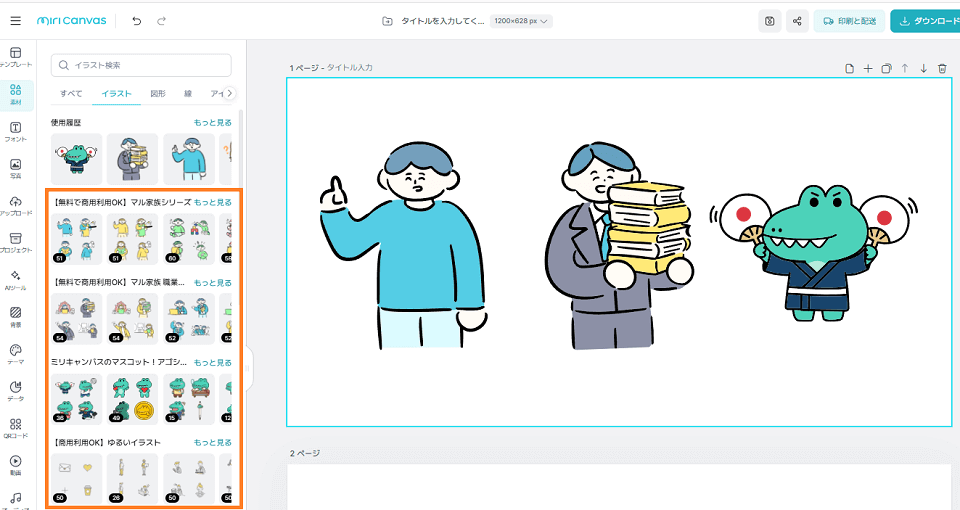Delete page 1 using the trash icon
This screenshot has height=510, width=960.
pyautogui.click(x=941, y=68)
